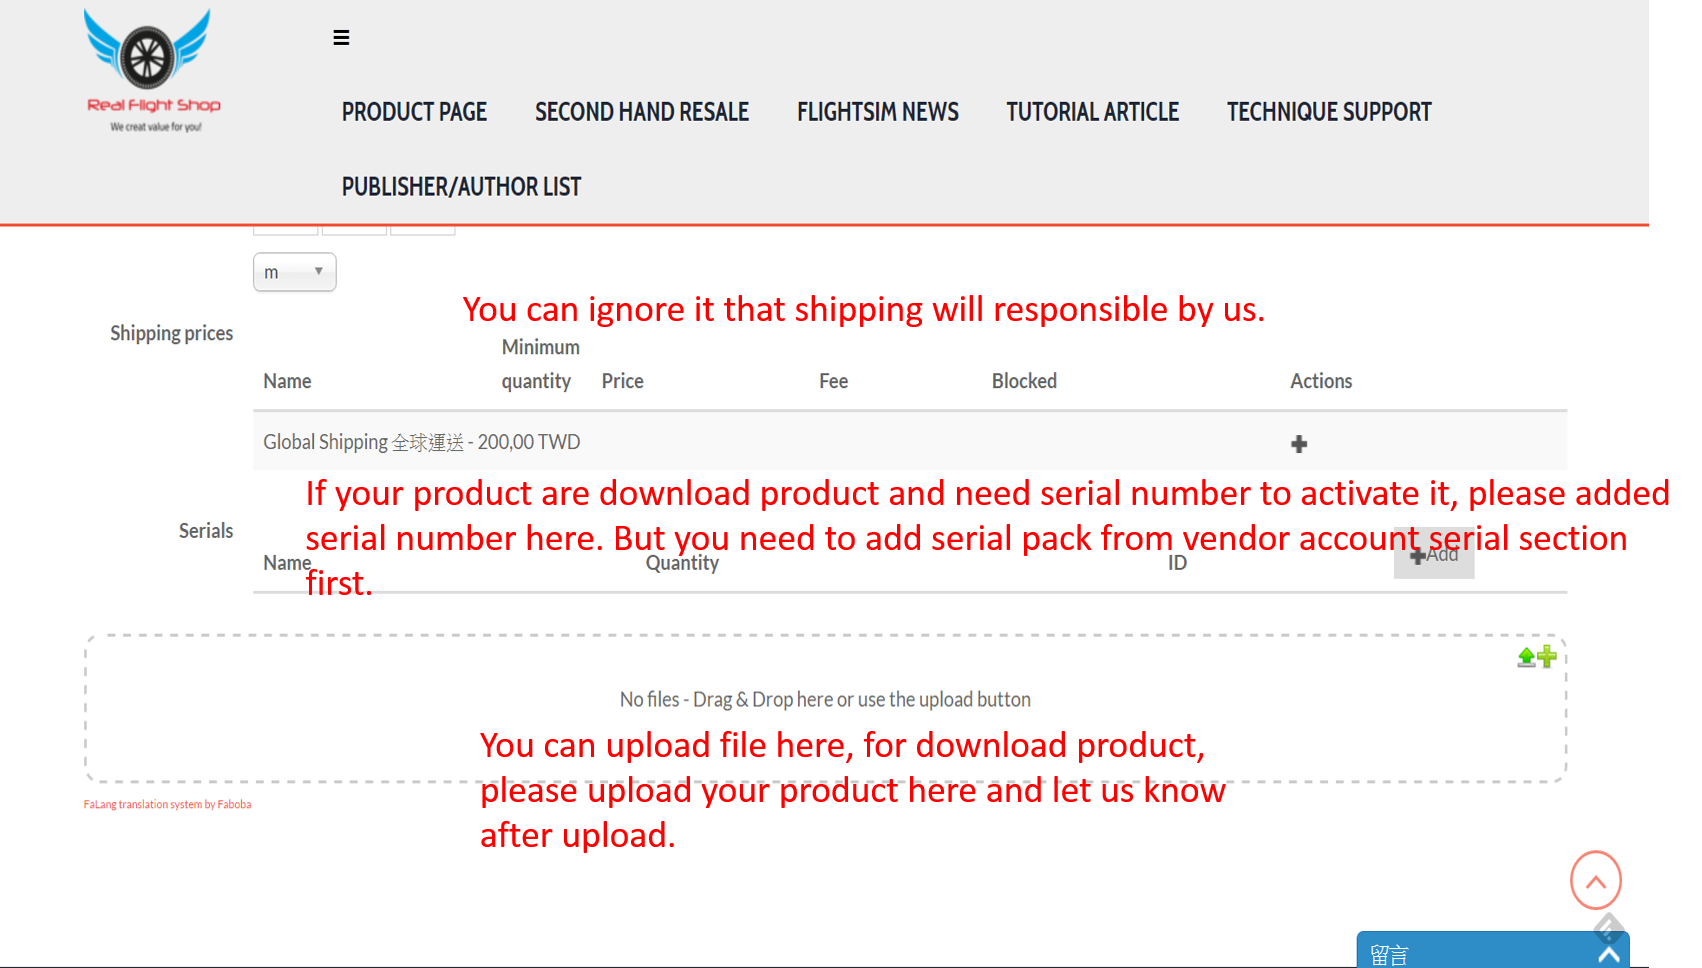Add shipping price with plus icon
The height and width of the screenshot is (968, 1702).
[1299, 444]
